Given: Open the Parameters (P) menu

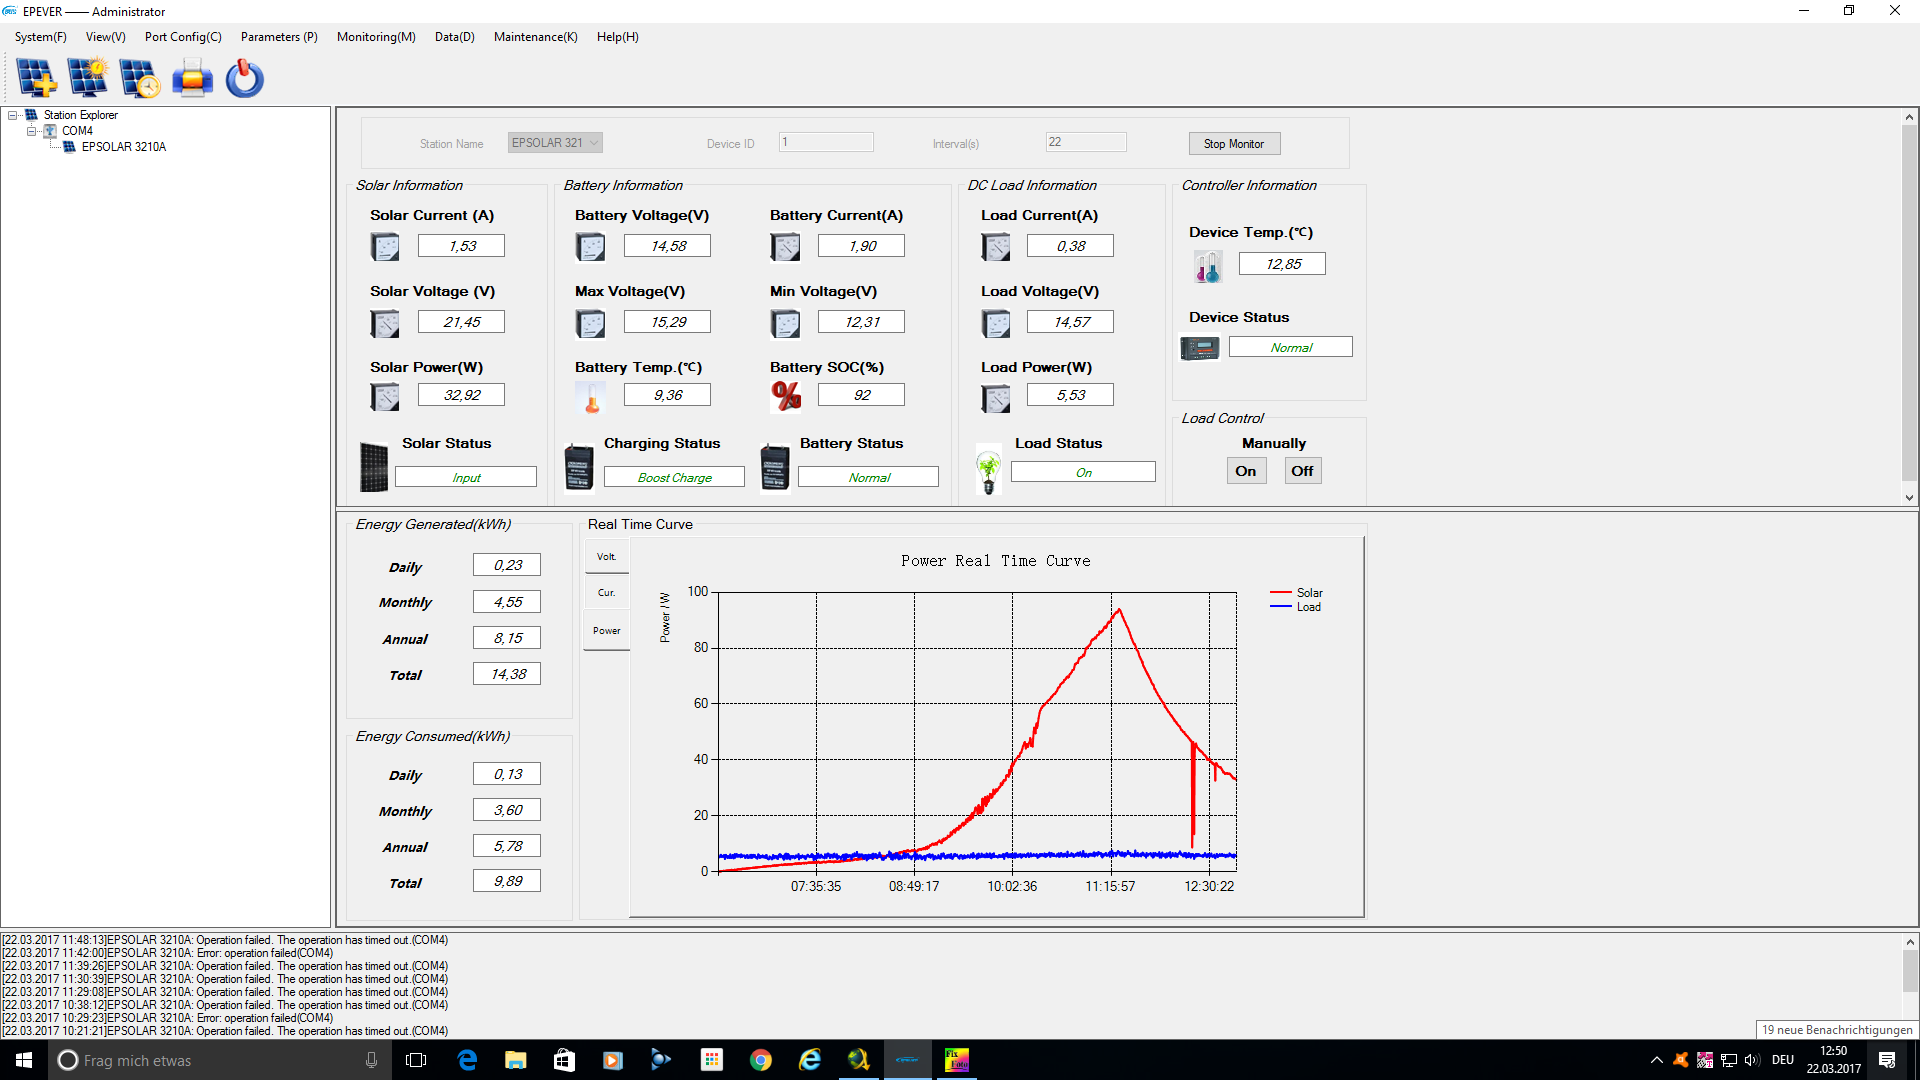Looking at the screenshot, I should [279, 37].
